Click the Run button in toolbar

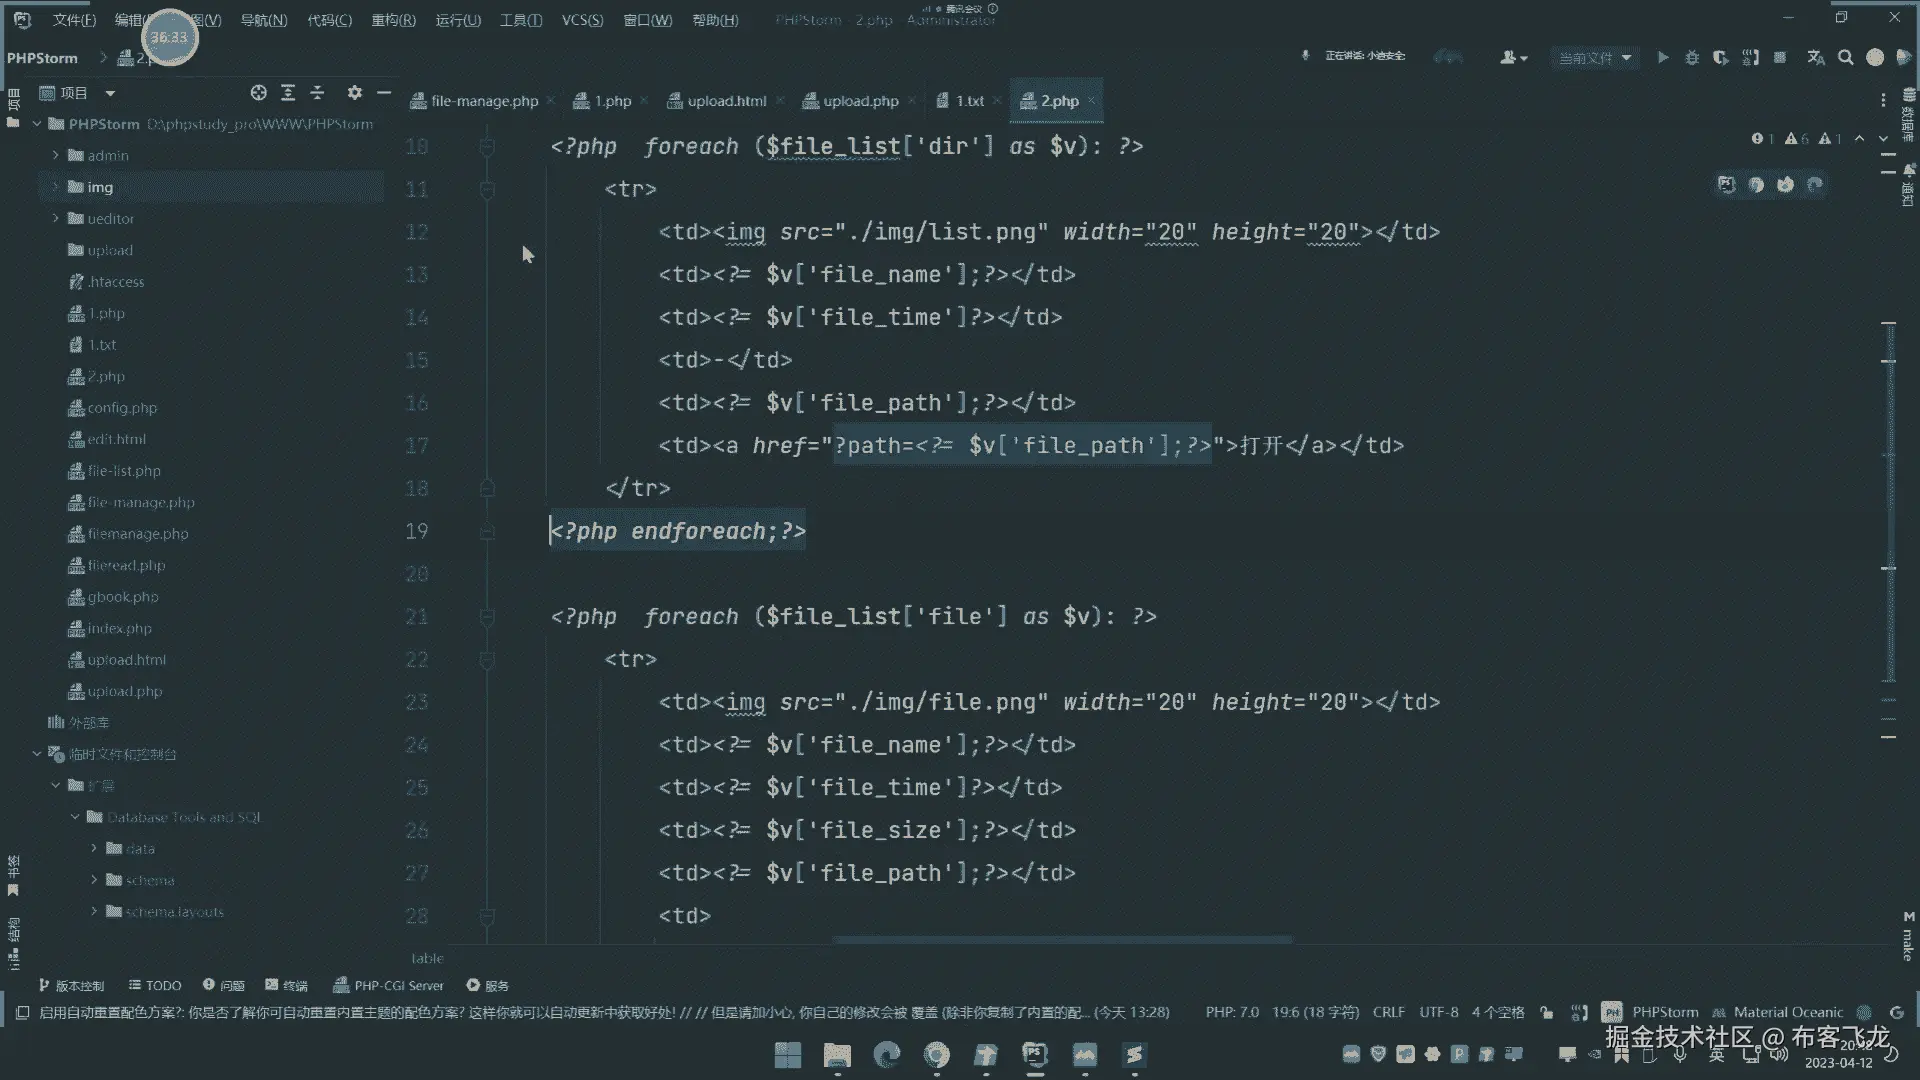point(1663,58)
